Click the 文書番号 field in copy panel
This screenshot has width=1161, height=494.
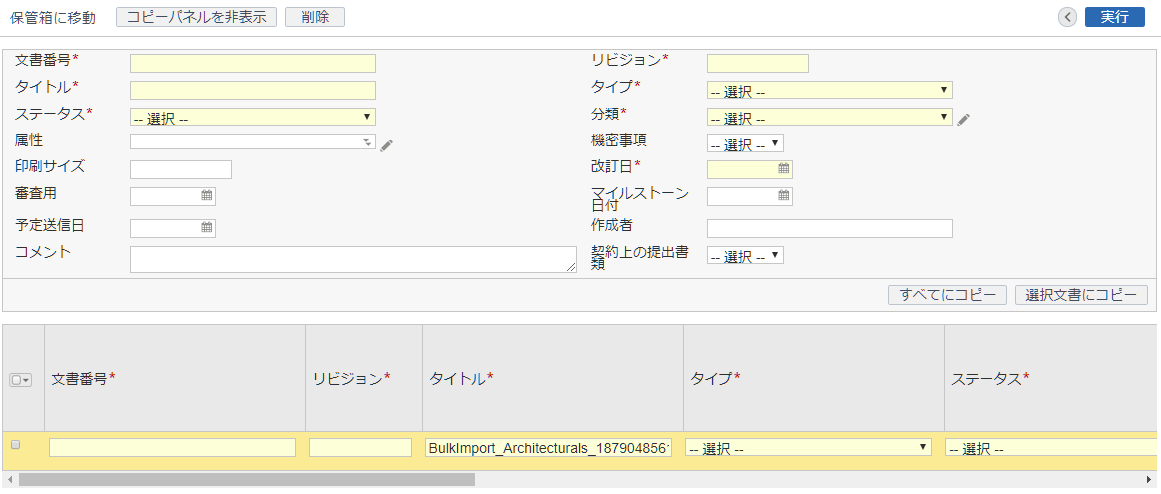tap(253, 64)
